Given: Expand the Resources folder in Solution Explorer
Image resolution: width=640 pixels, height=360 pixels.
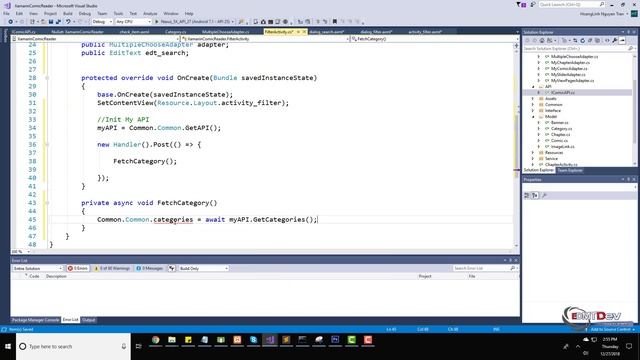Looking at the screenshot, I should pyautogui.click(x=533, y=153).
